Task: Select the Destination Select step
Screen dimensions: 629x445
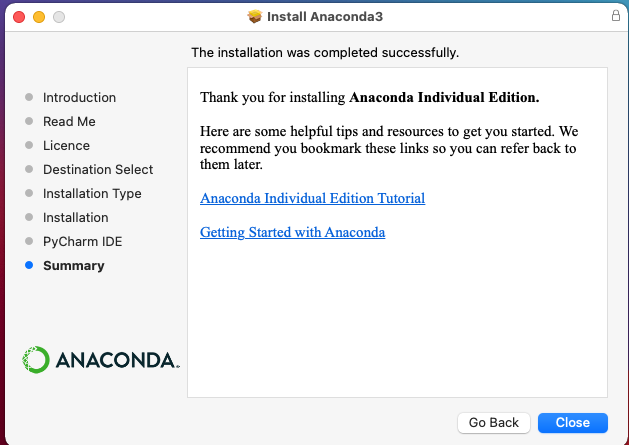Action: pos(98,169)
